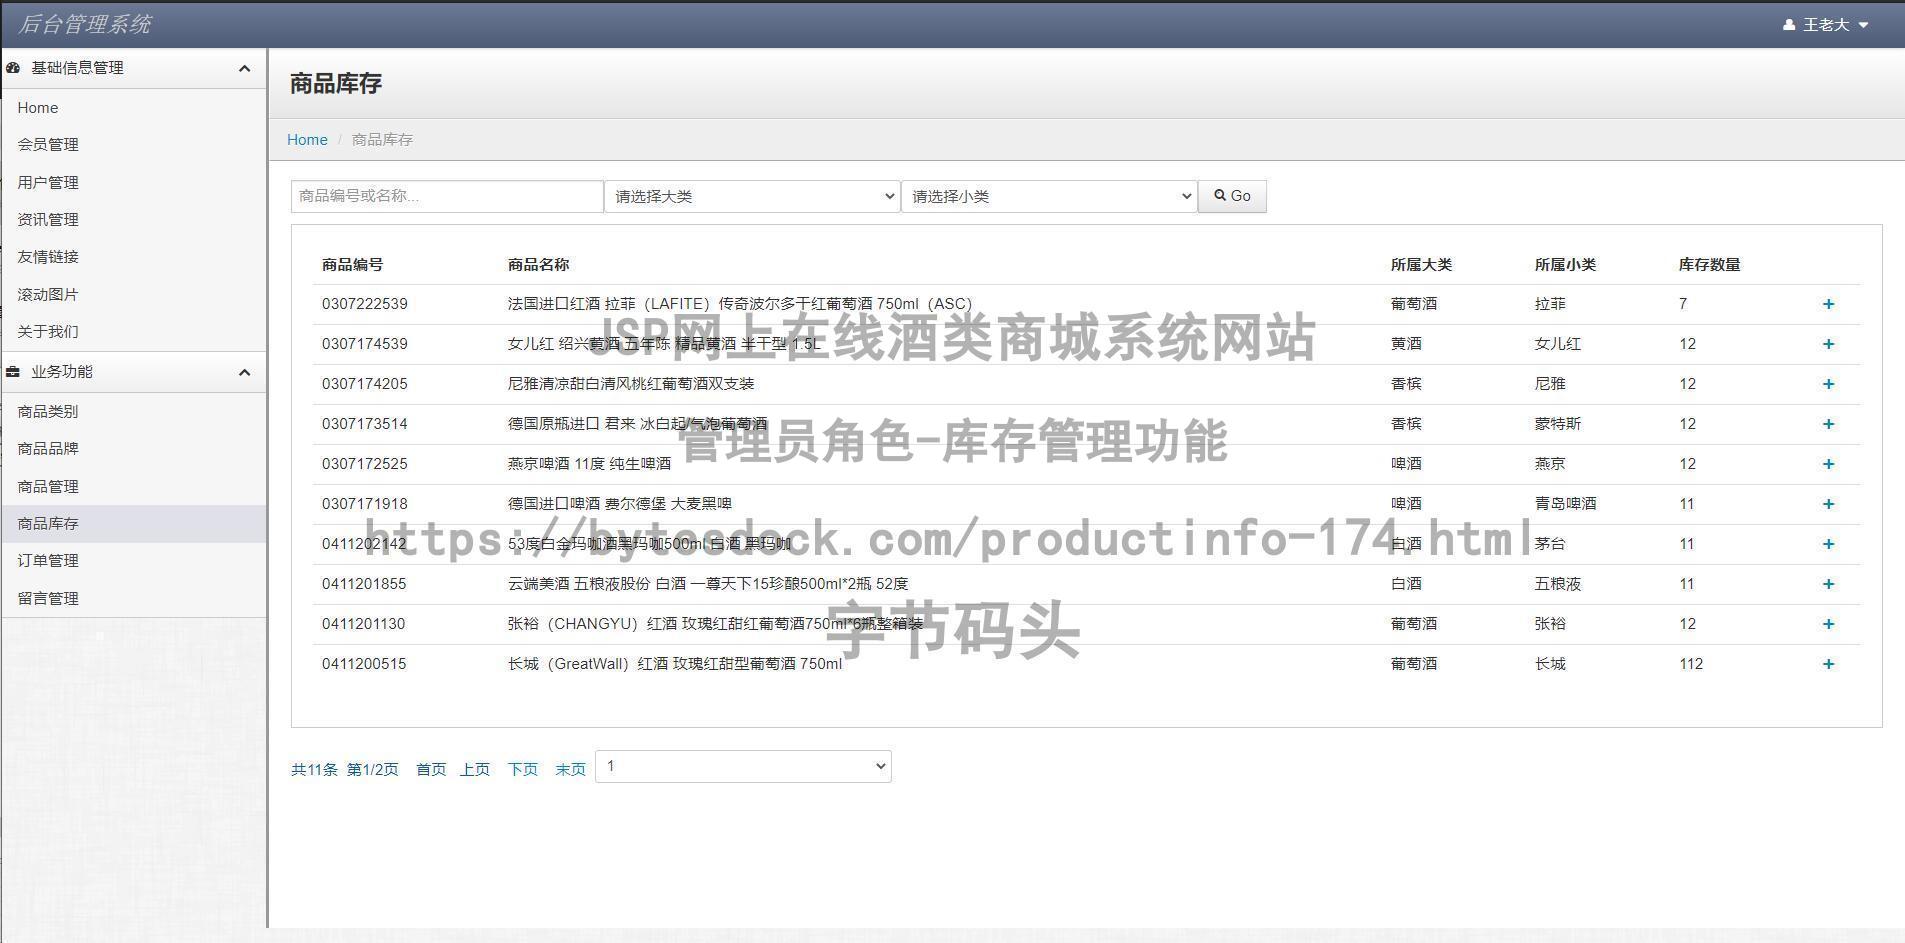Click stock quantity 112 for 长城
Screen dimensions: 1905x943
coord(1691,664)
